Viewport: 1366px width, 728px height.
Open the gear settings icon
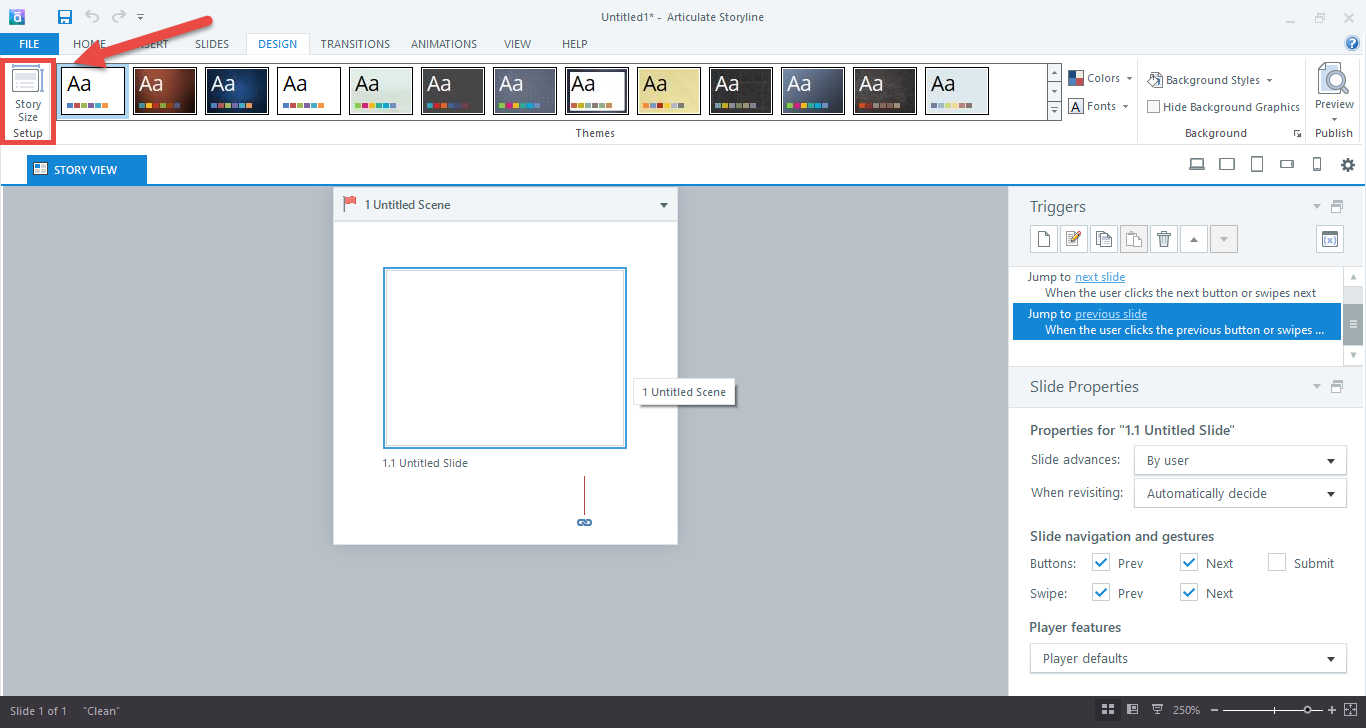1348,165
